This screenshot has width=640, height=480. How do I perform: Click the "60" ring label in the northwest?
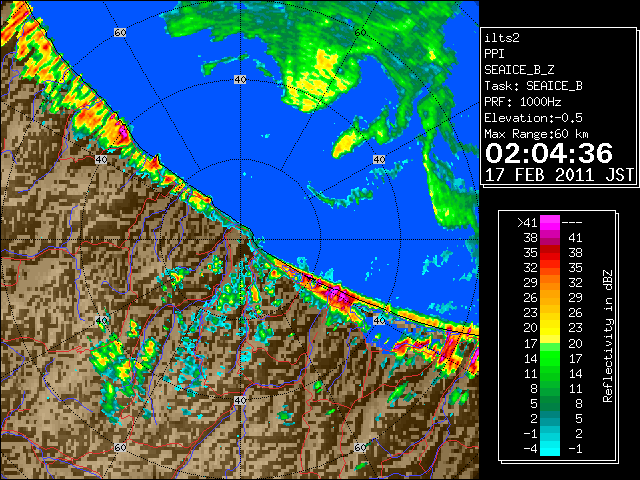(120, 32)
